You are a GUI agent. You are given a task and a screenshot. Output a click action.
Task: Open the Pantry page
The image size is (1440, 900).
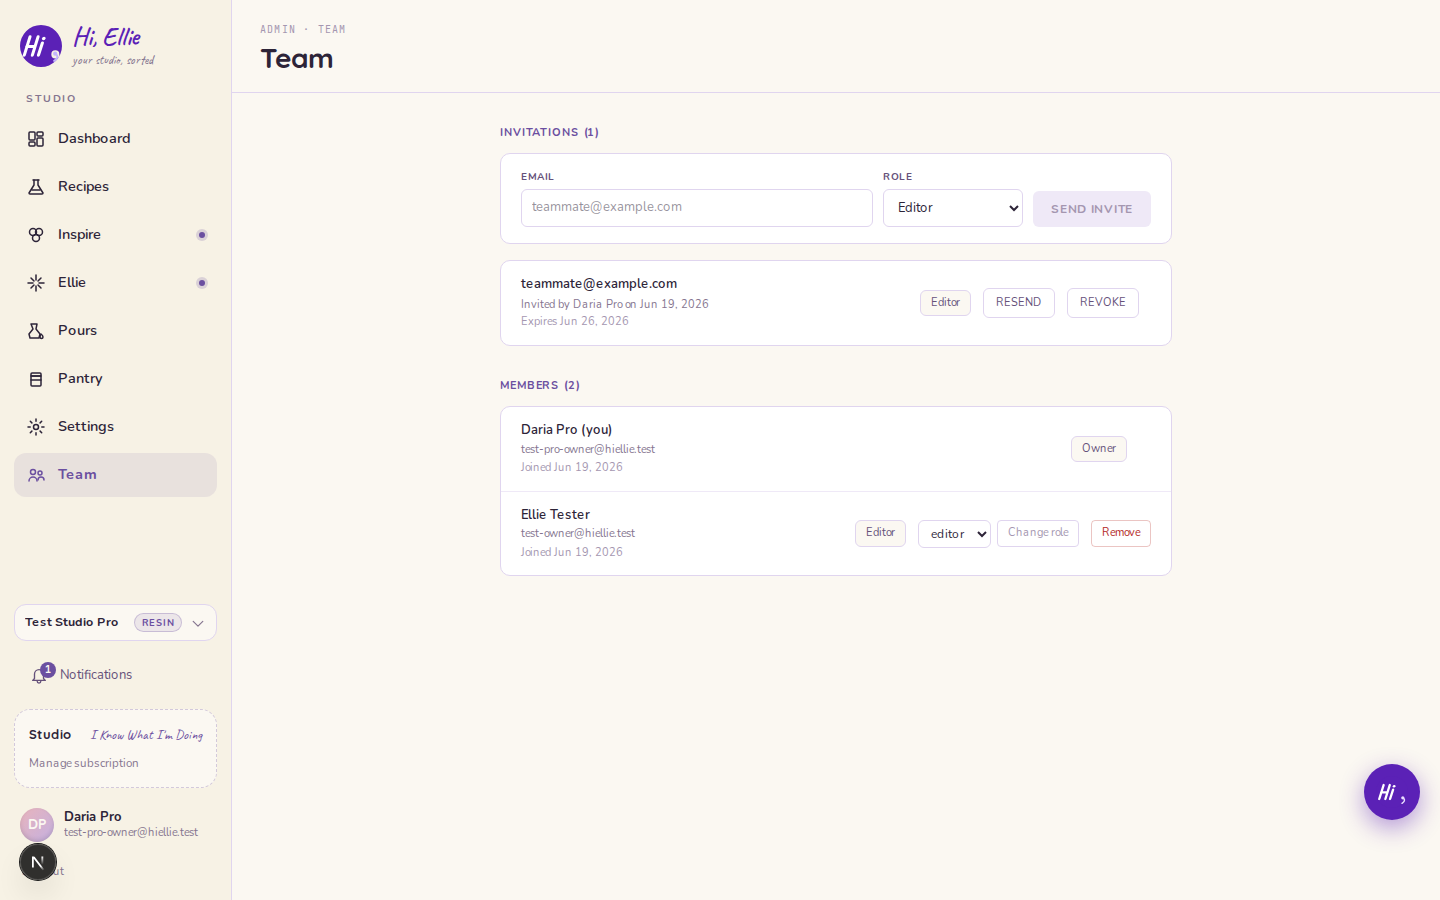pos(115,379)
